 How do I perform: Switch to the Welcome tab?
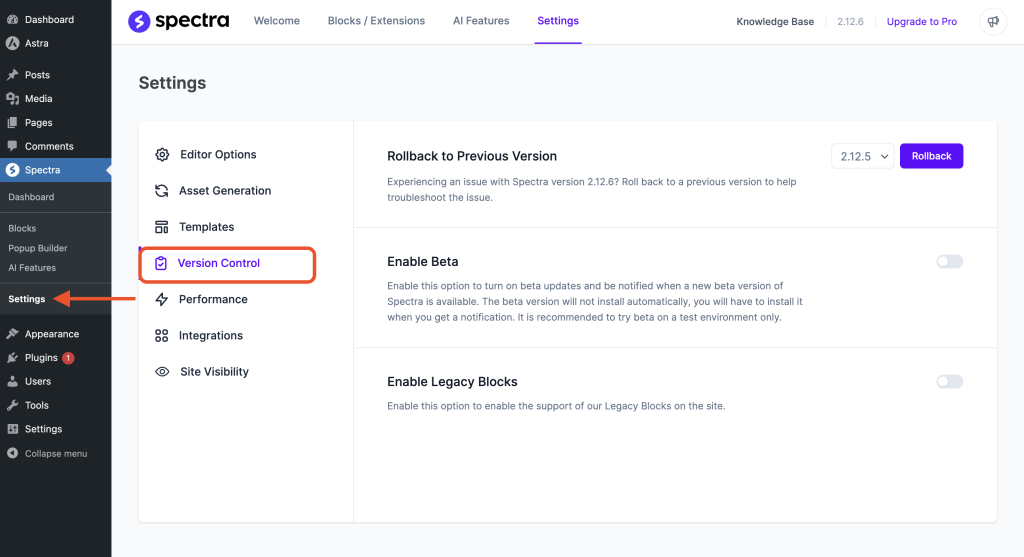(277, 21)
